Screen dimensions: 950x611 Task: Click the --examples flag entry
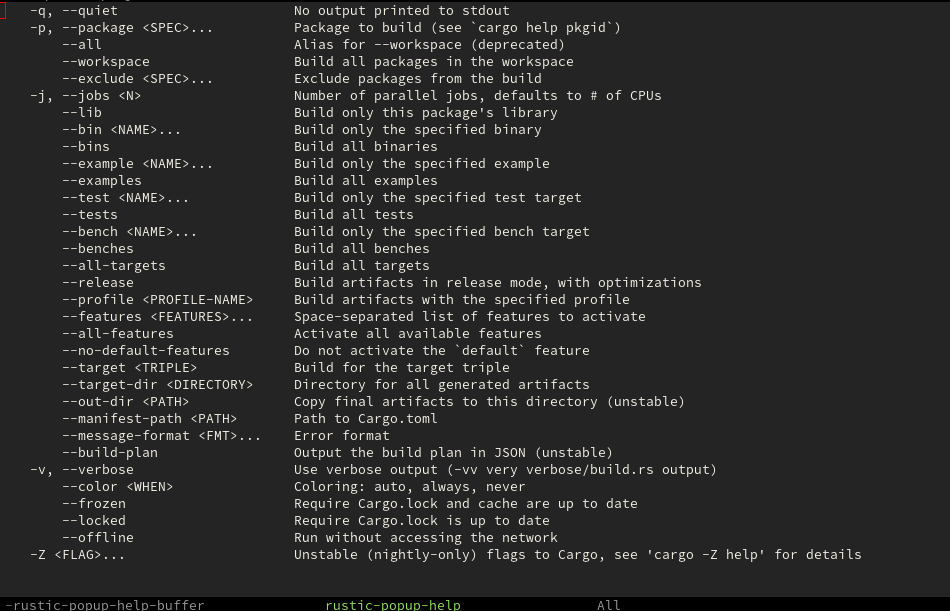click(101, 181)
